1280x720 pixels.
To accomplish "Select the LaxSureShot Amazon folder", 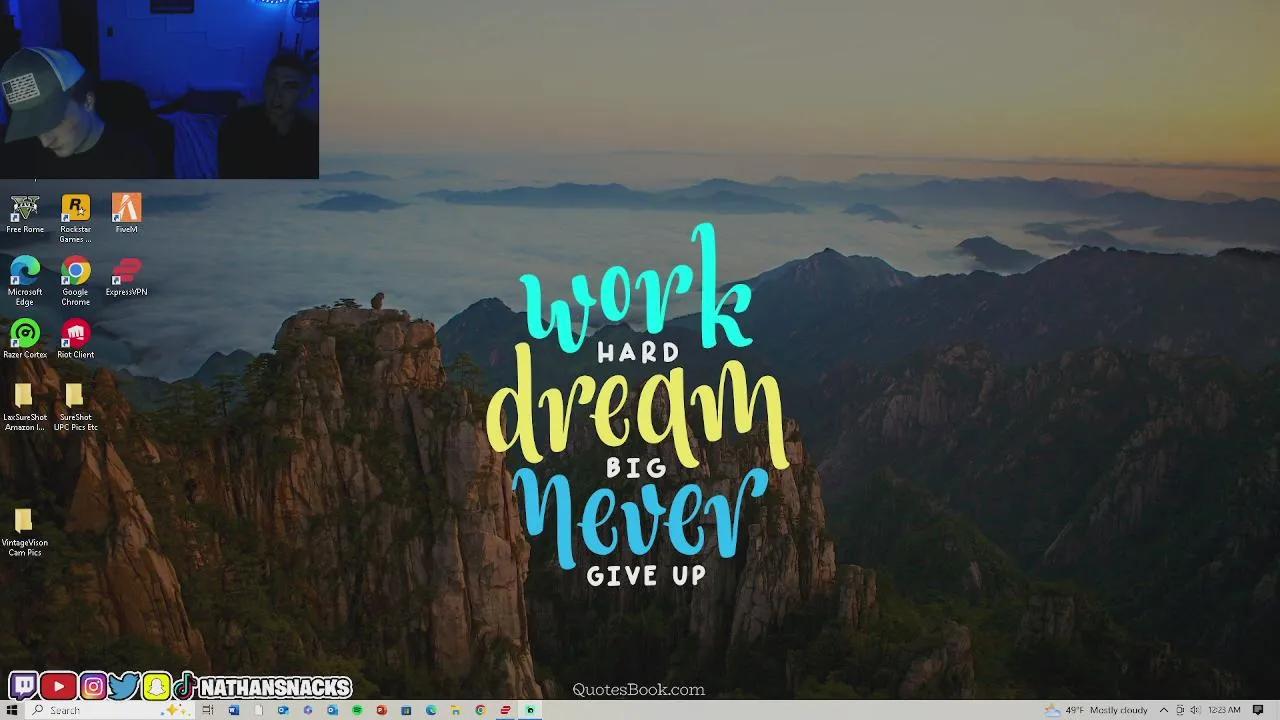I will 25,408.
